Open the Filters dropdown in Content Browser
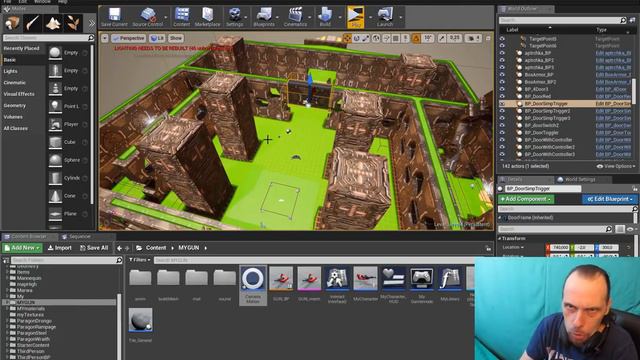The height and width of the screenshot is (360, 640). coord(140,260)
